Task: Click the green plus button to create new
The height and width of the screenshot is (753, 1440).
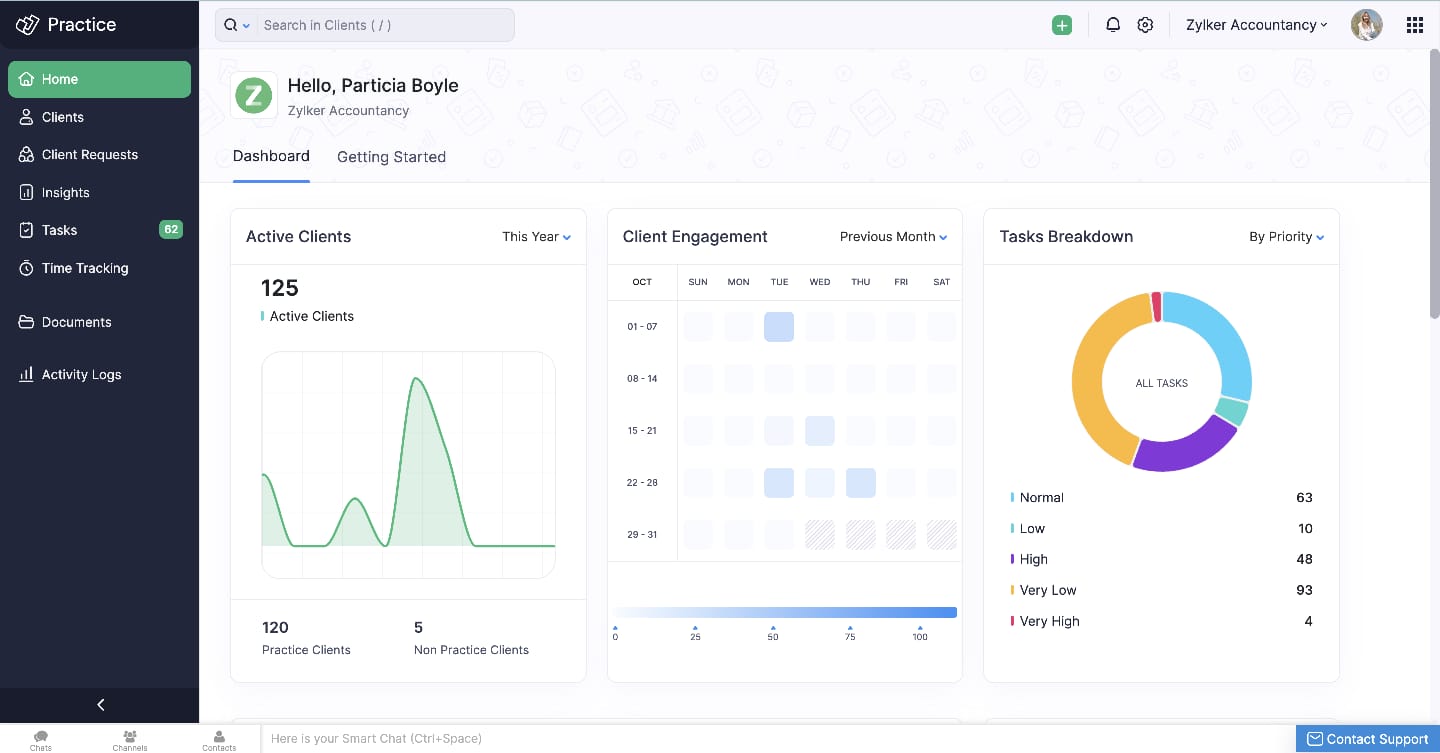Action: tap(1061, 24)
